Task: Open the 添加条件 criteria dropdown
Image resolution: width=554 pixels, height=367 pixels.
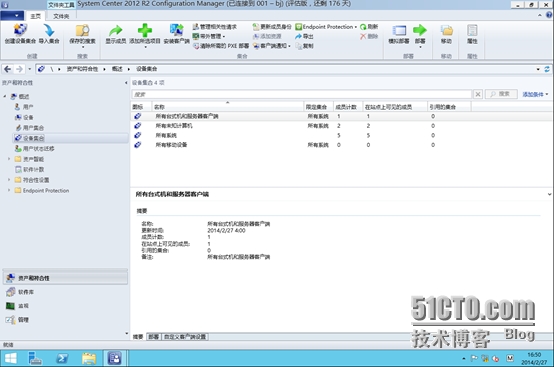Action: (x=535, y=94)
